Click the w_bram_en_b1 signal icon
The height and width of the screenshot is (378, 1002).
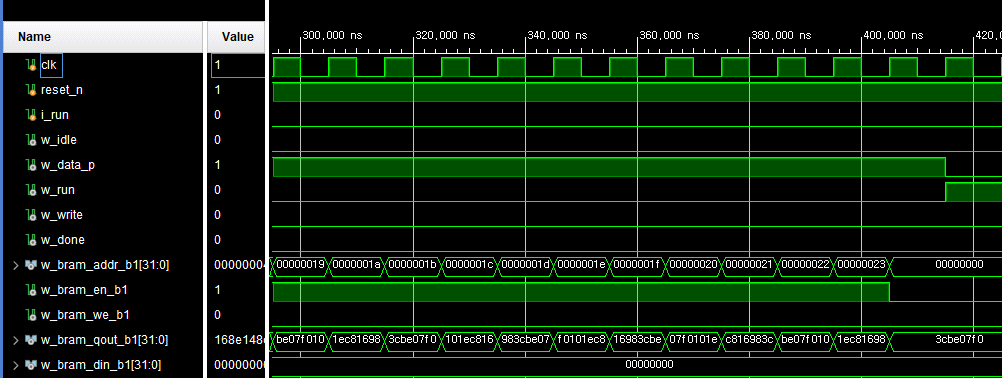tap(31, 290)
